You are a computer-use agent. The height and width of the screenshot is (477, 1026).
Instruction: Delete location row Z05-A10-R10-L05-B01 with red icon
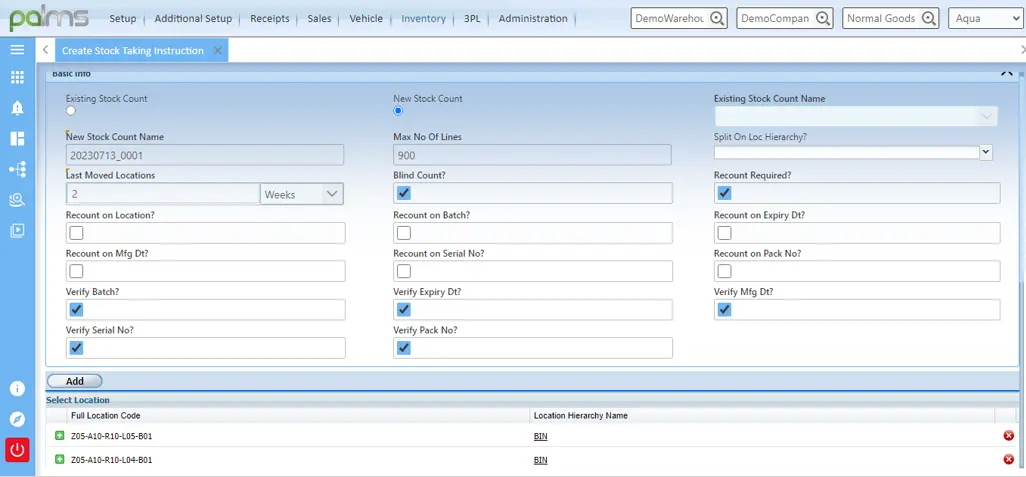(x=1008, y=436)
